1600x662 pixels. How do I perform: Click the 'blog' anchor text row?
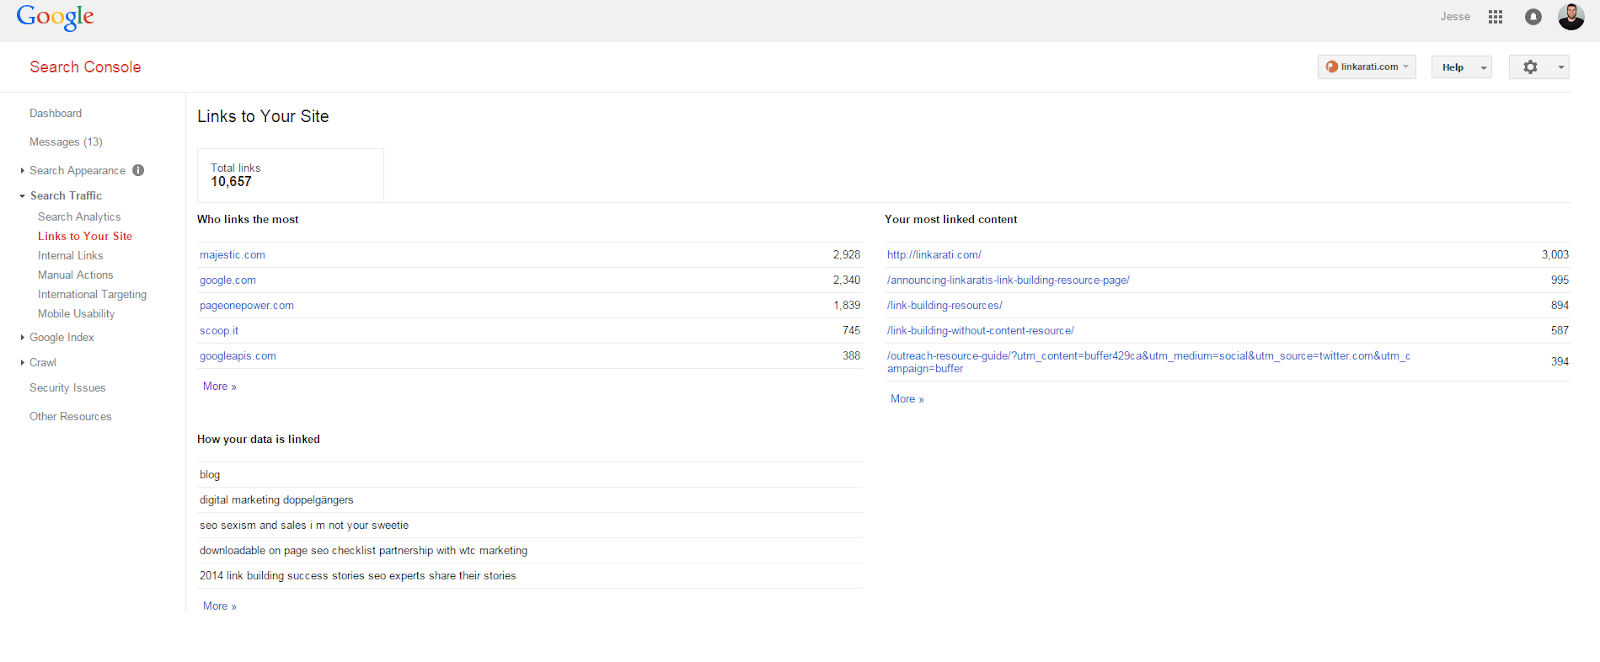pos(530,475)
